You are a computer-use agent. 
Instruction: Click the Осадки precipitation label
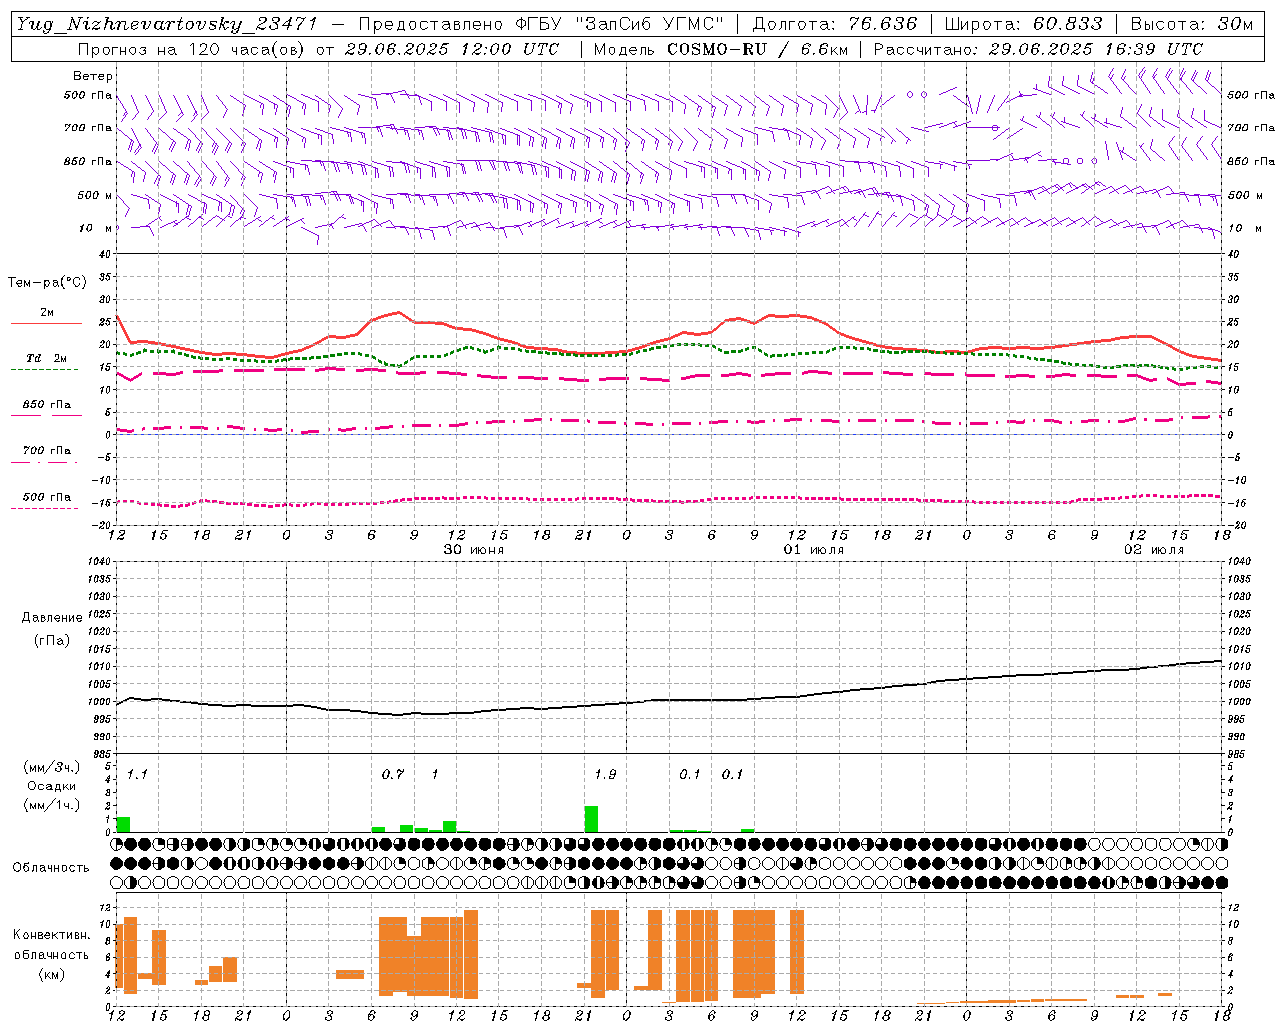click(52, 786)
